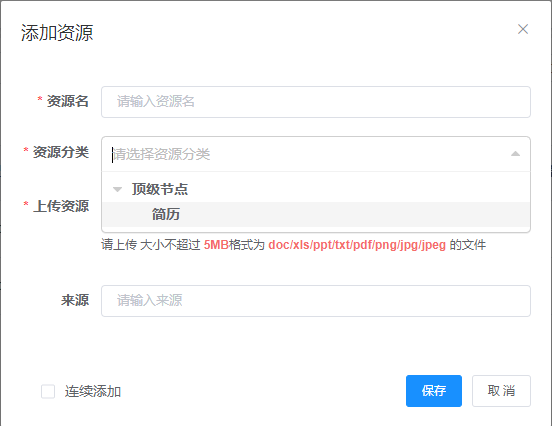The width and height of the screenshot is (552, 426).
Task: Click the 资源名 field label
Action: (x=68, y=101)
